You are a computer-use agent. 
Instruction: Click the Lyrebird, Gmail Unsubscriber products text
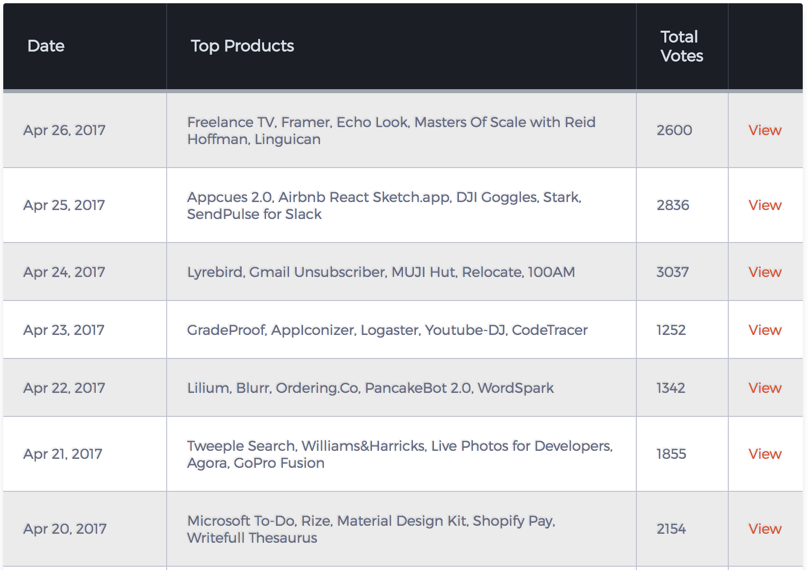[x=381, y=272]
